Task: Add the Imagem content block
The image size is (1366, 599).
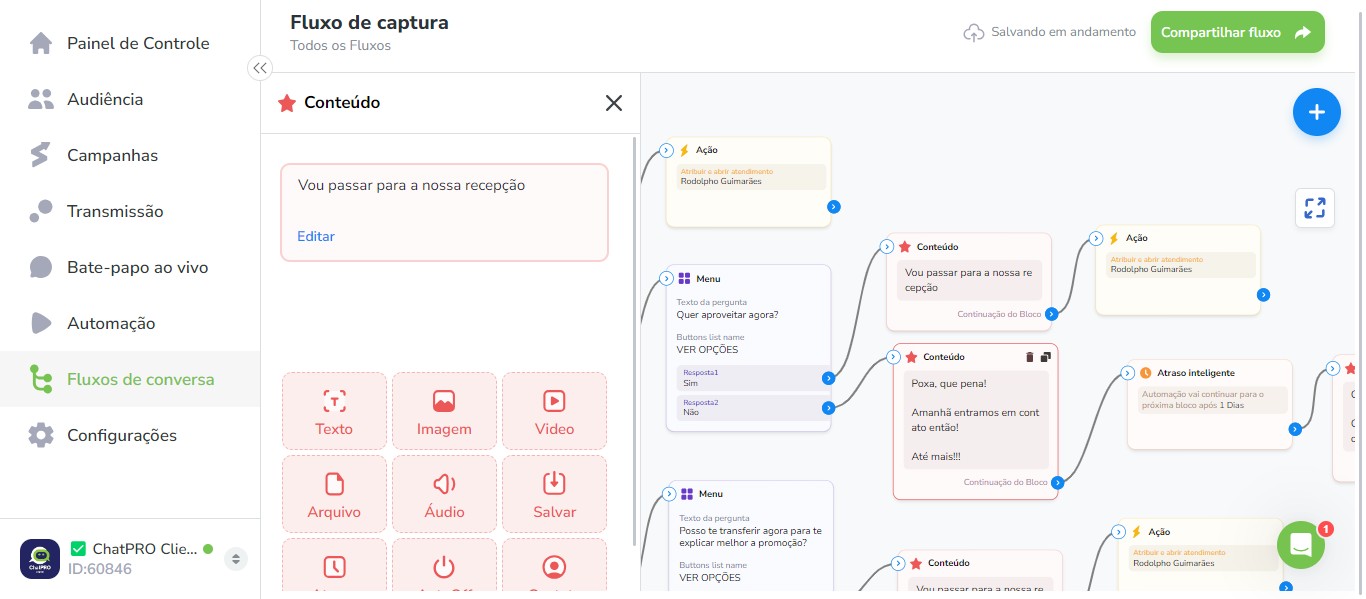Action: tap(444, 411)
